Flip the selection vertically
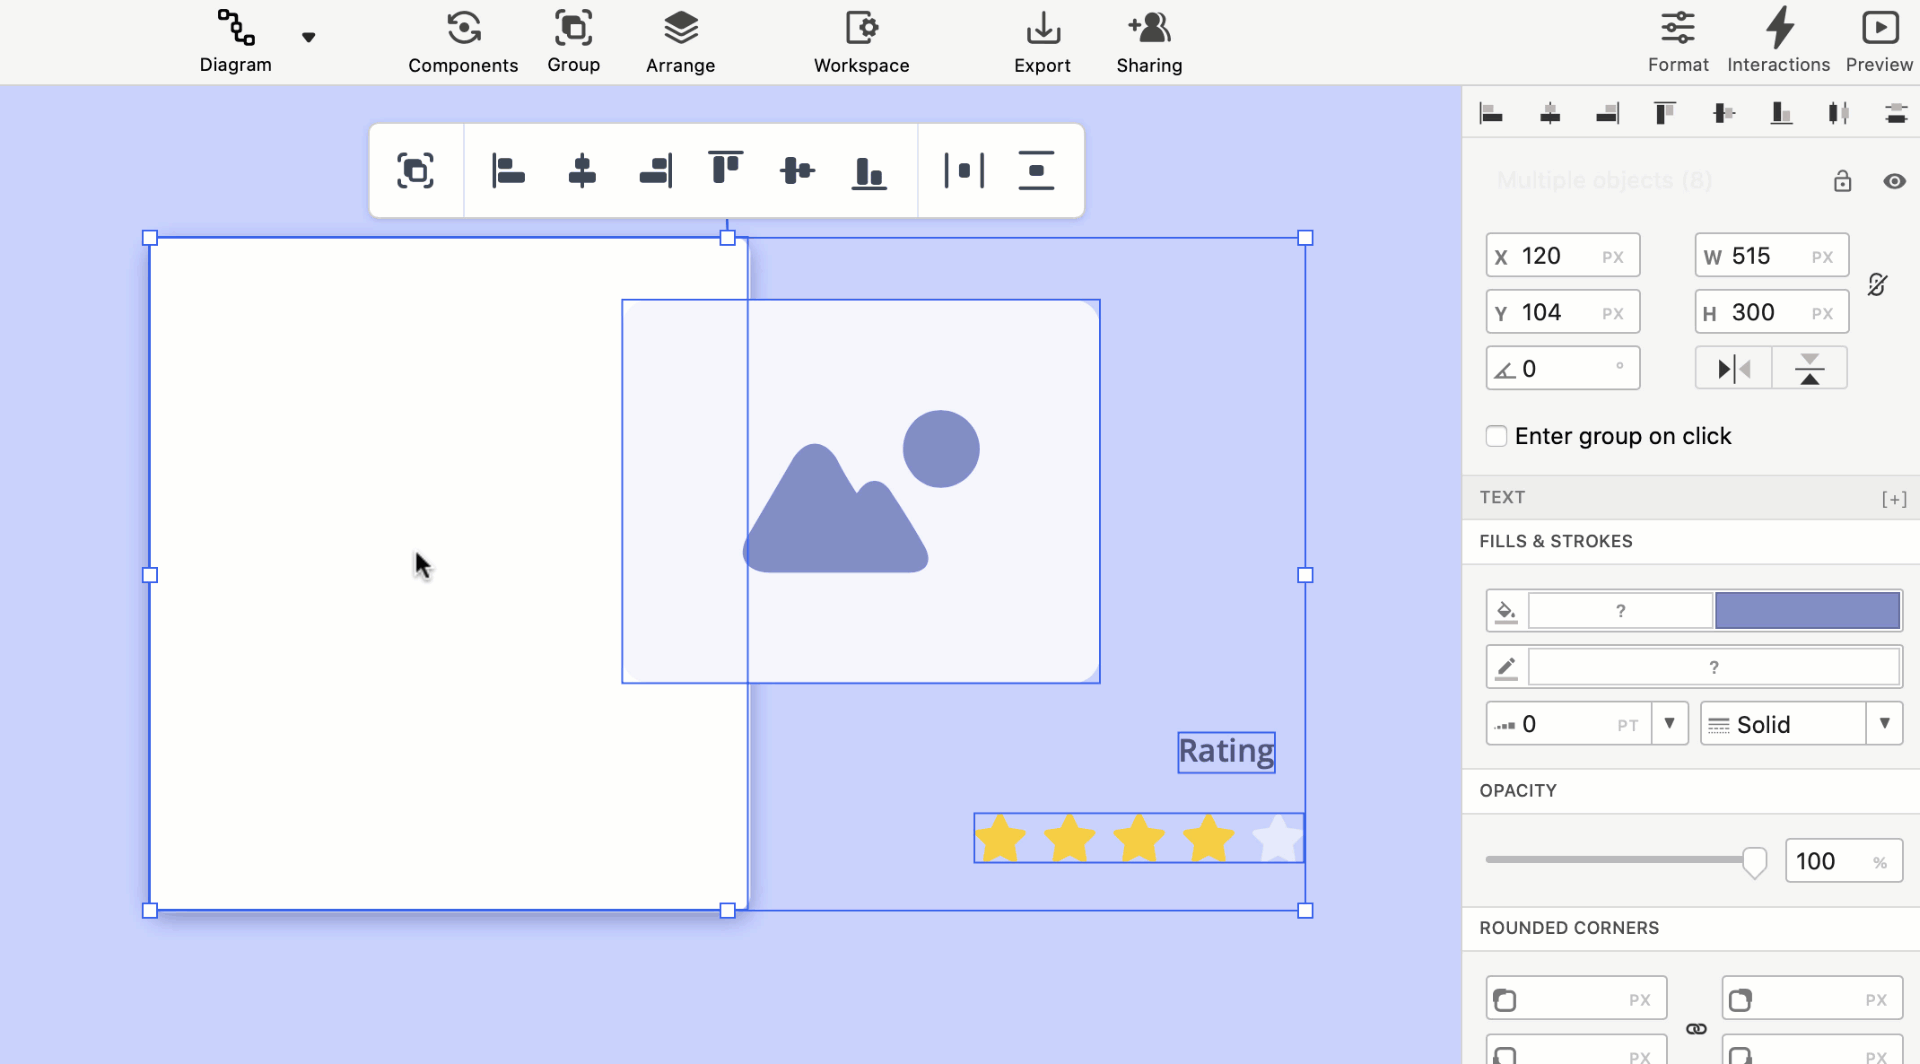The width and height of the screenshot is (1920, 1064). click(1809, 367)
